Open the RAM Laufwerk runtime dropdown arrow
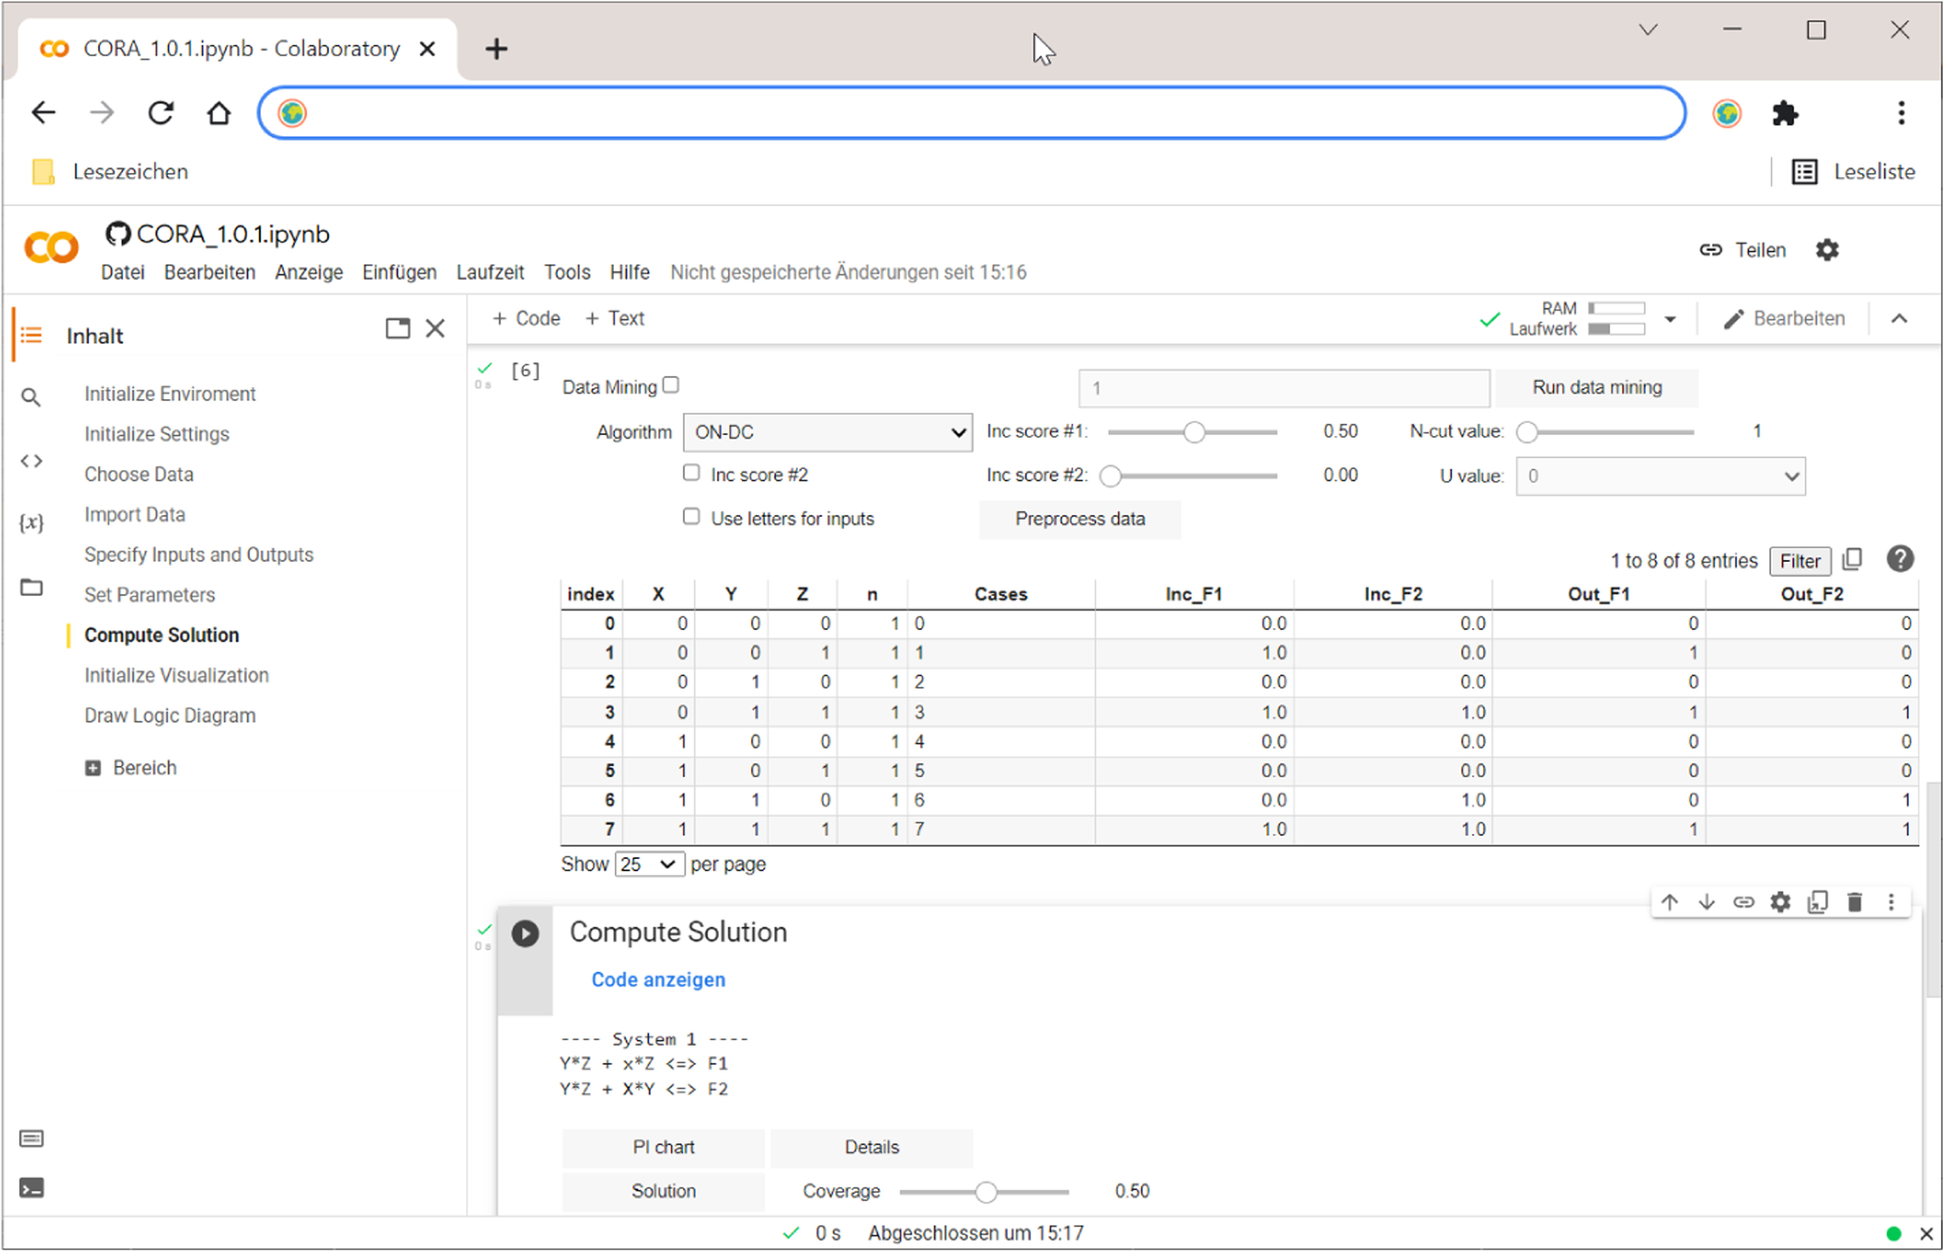This screenshot has width=1944, height=1252. tap(1670, 320)
